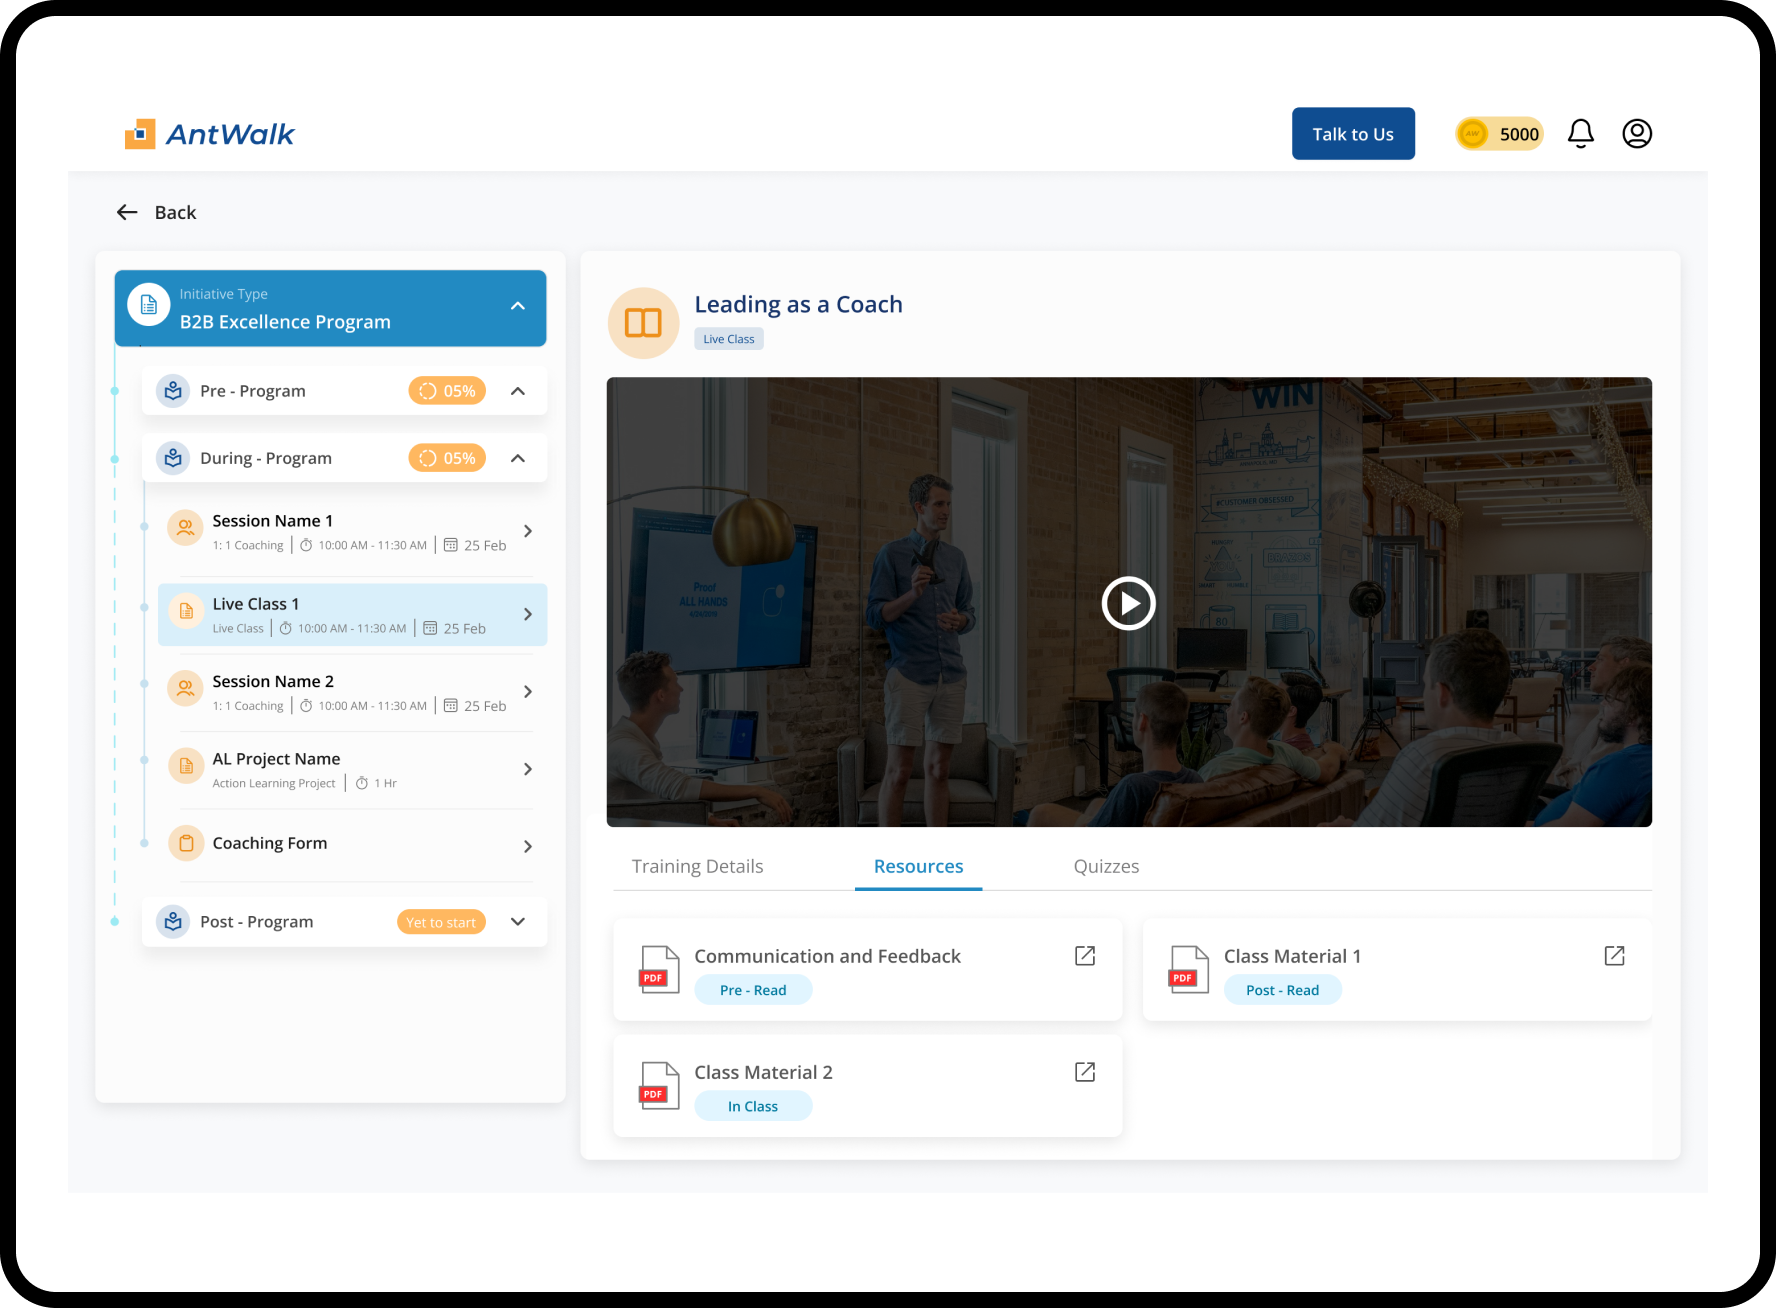Screen dimensions: 1776x1308
Task: Click the Yet to start status badge
Action: pos(441,922)
